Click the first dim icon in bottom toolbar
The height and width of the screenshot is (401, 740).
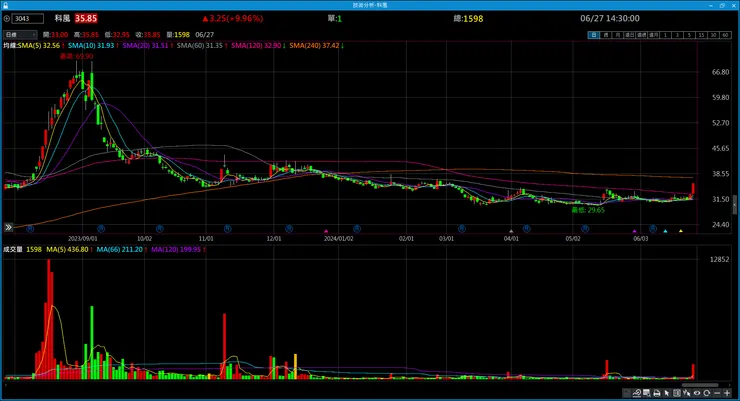click(x=627, y=393)
